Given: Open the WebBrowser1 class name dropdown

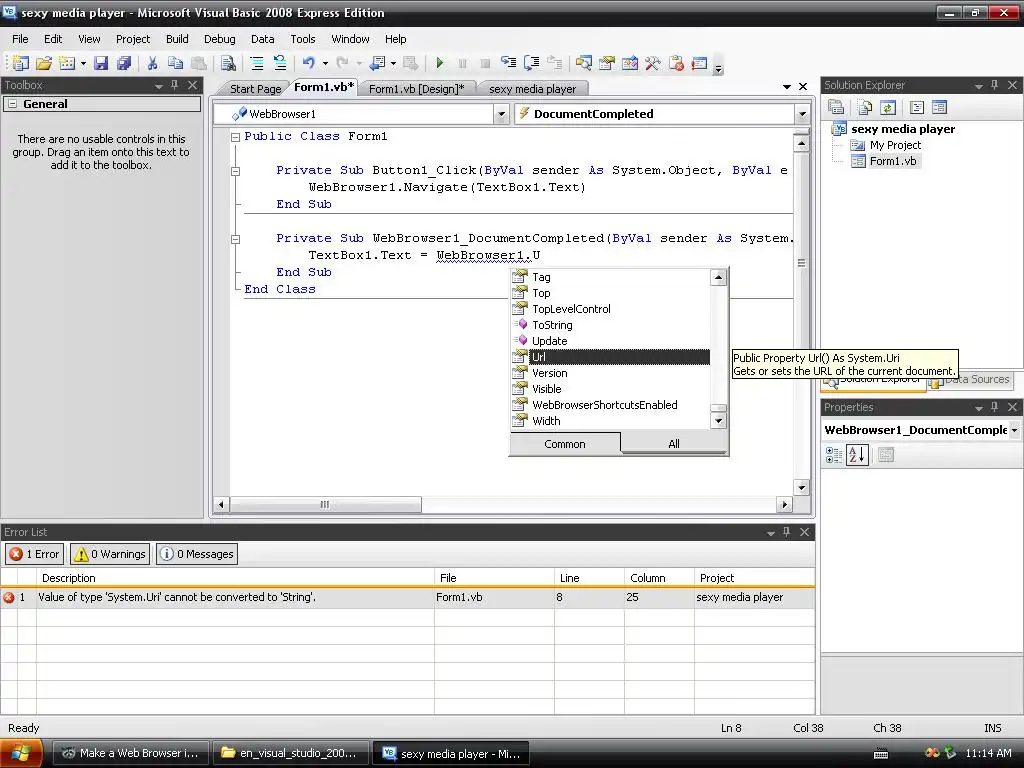Looking at the screenshot, I should coord(501,114).
